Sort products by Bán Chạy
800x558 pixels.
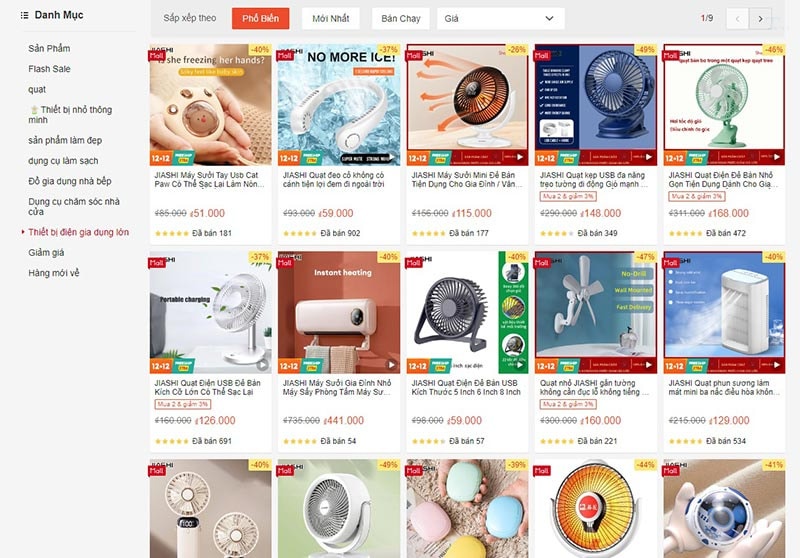coord(401,18)
